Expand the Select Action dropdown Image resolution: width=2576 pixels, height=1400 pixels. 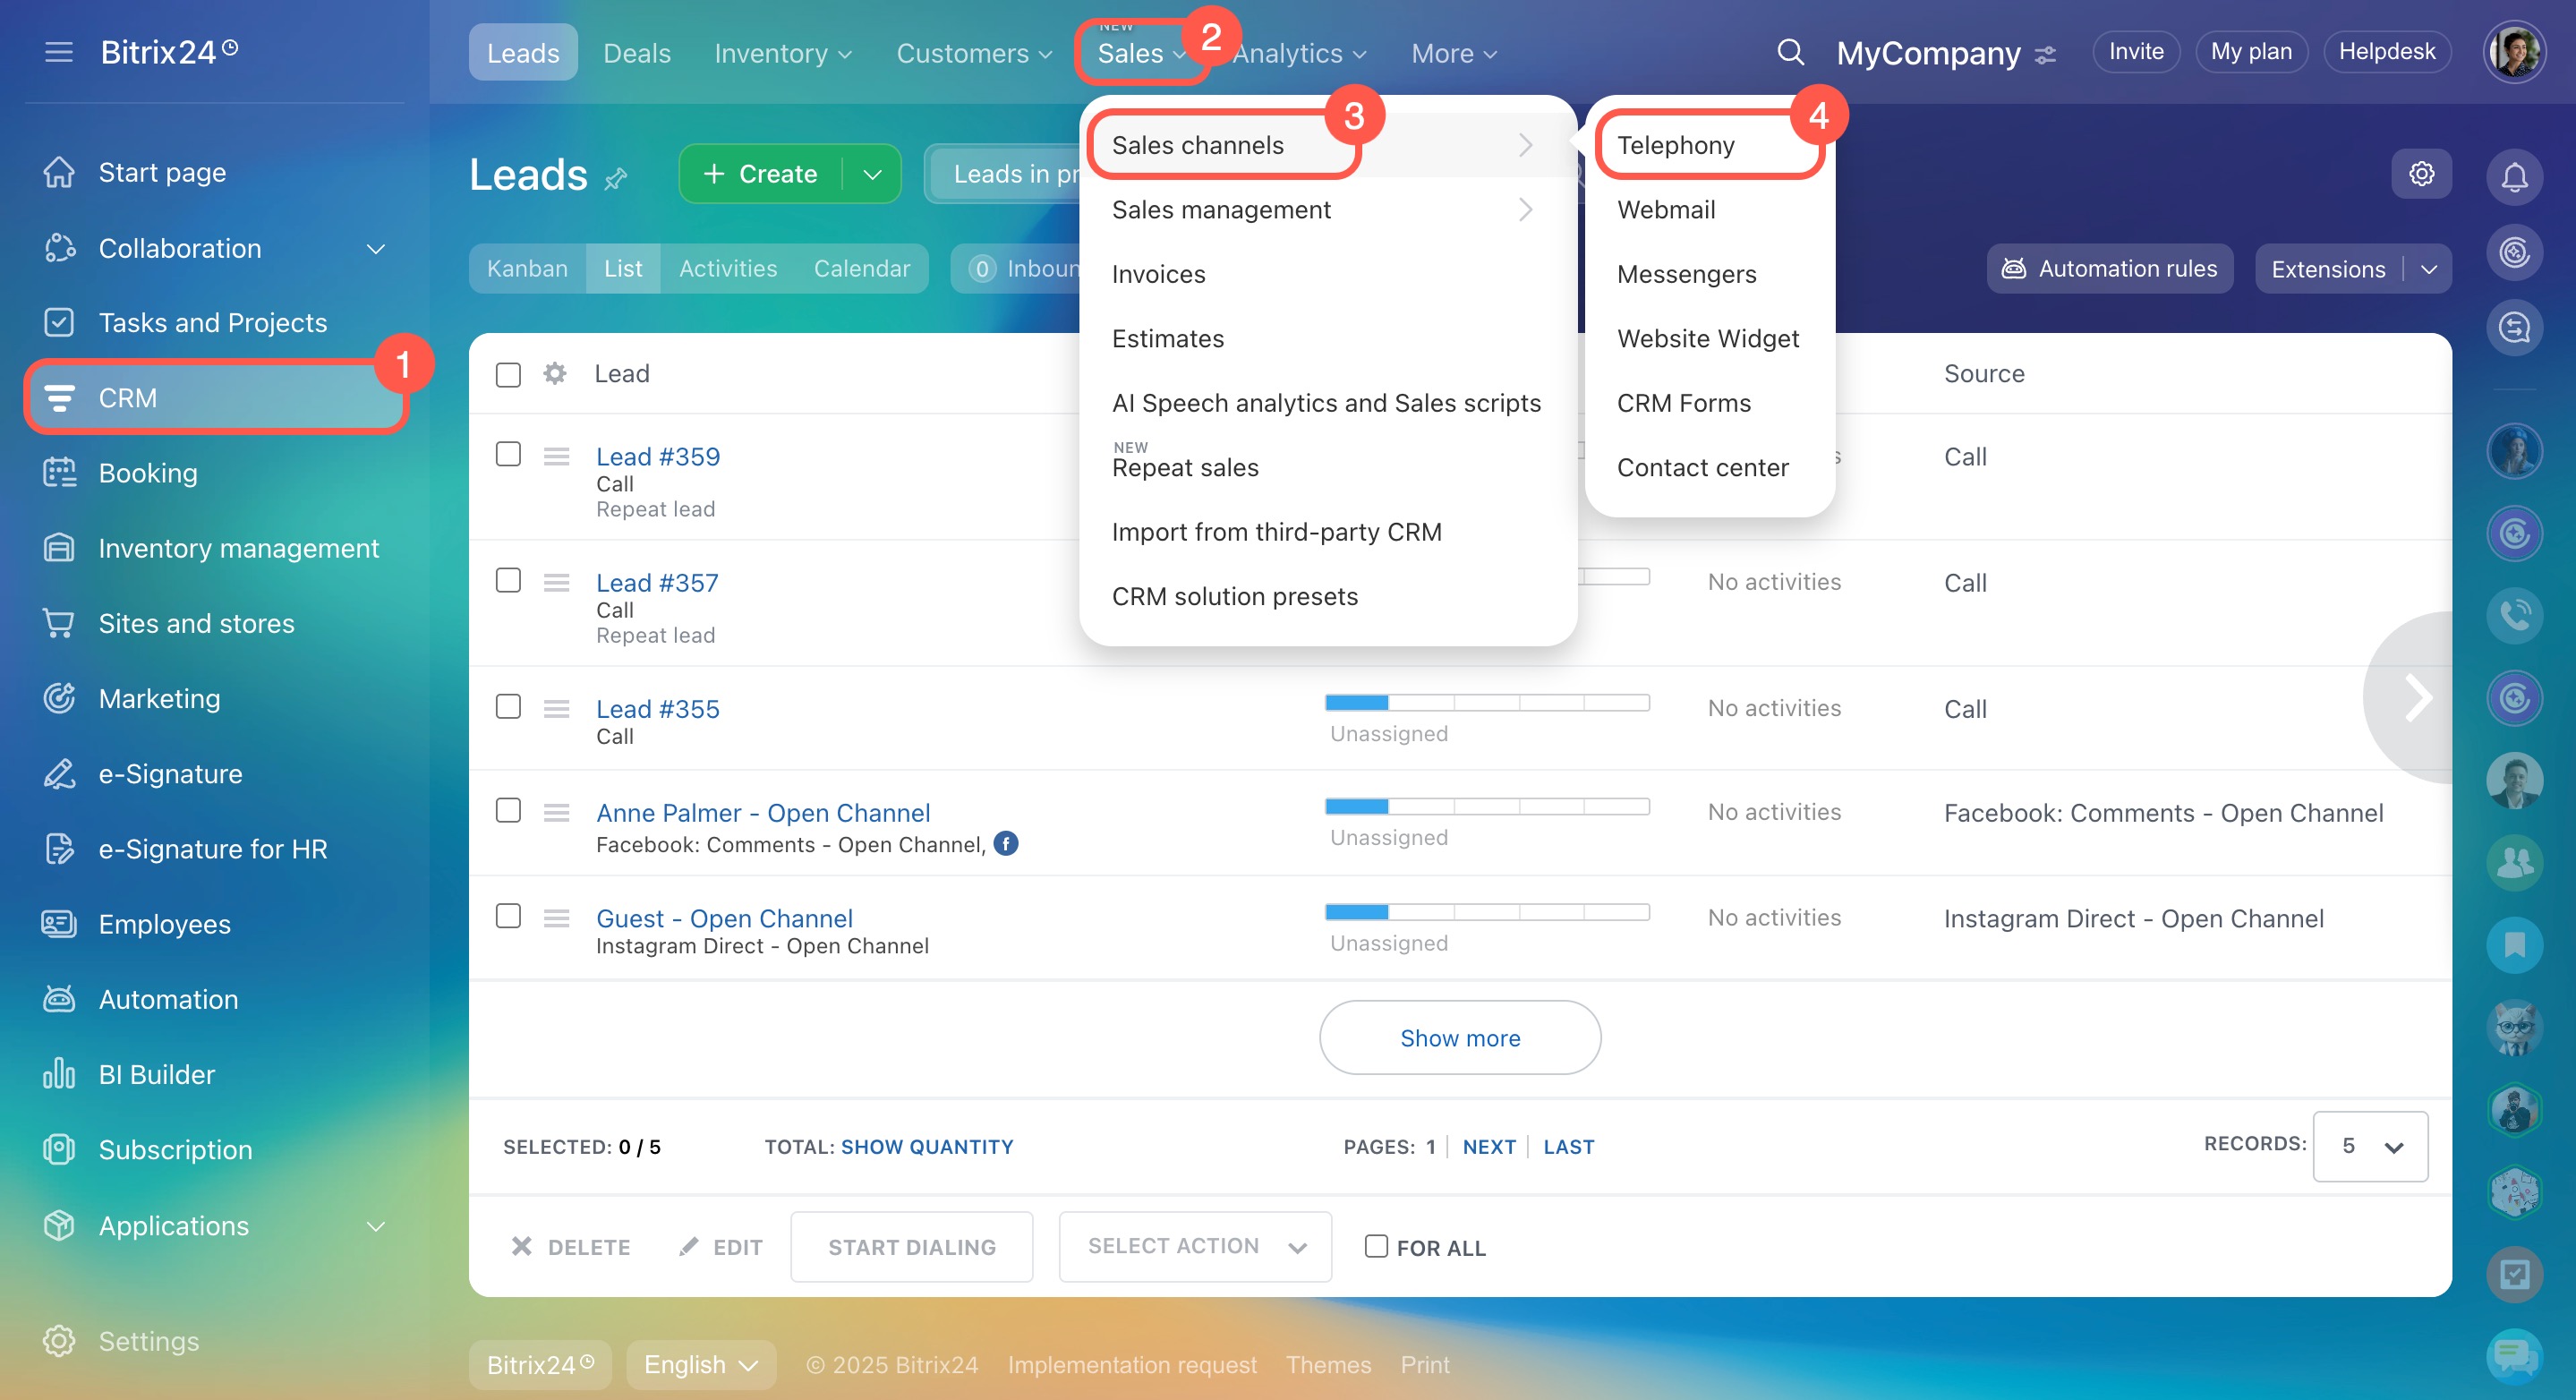[1195, 1246]
